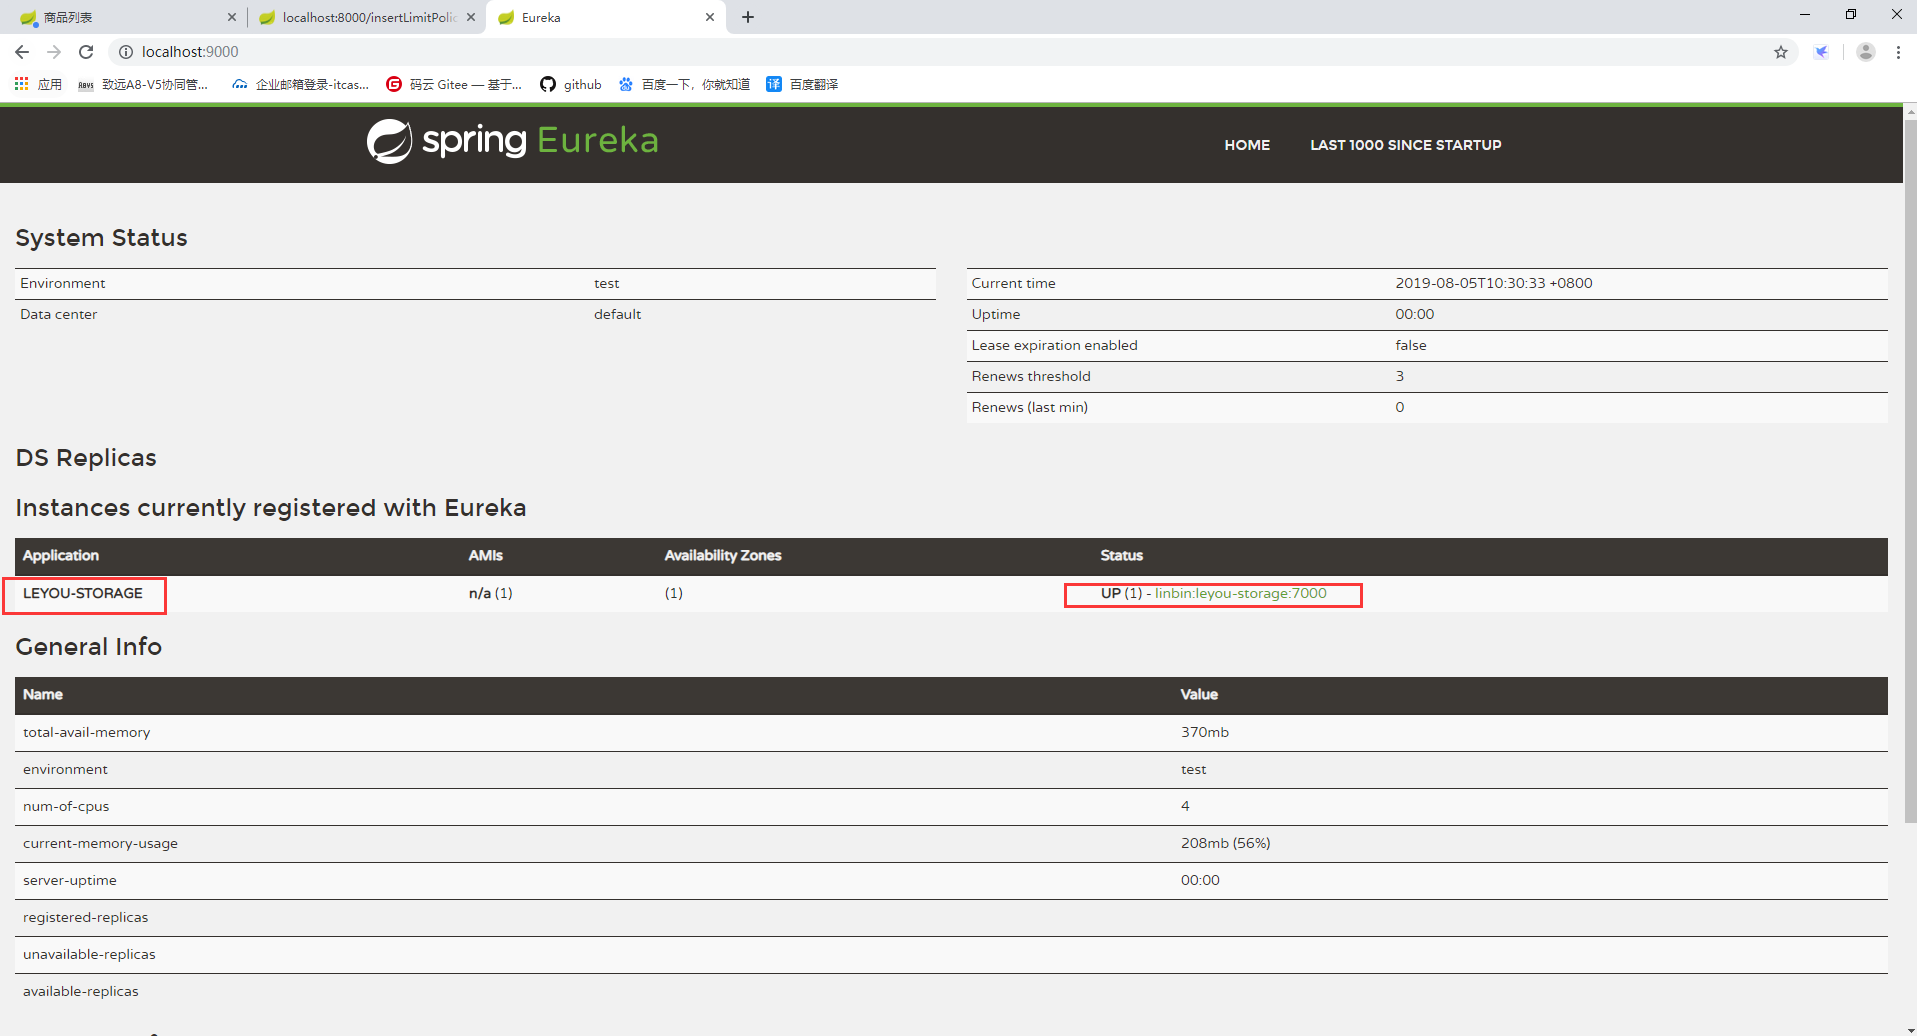Viewport: 1917px width, 1036px height.
Task: Go to HOME in Eureka navigation
Action: (1247, 145)
